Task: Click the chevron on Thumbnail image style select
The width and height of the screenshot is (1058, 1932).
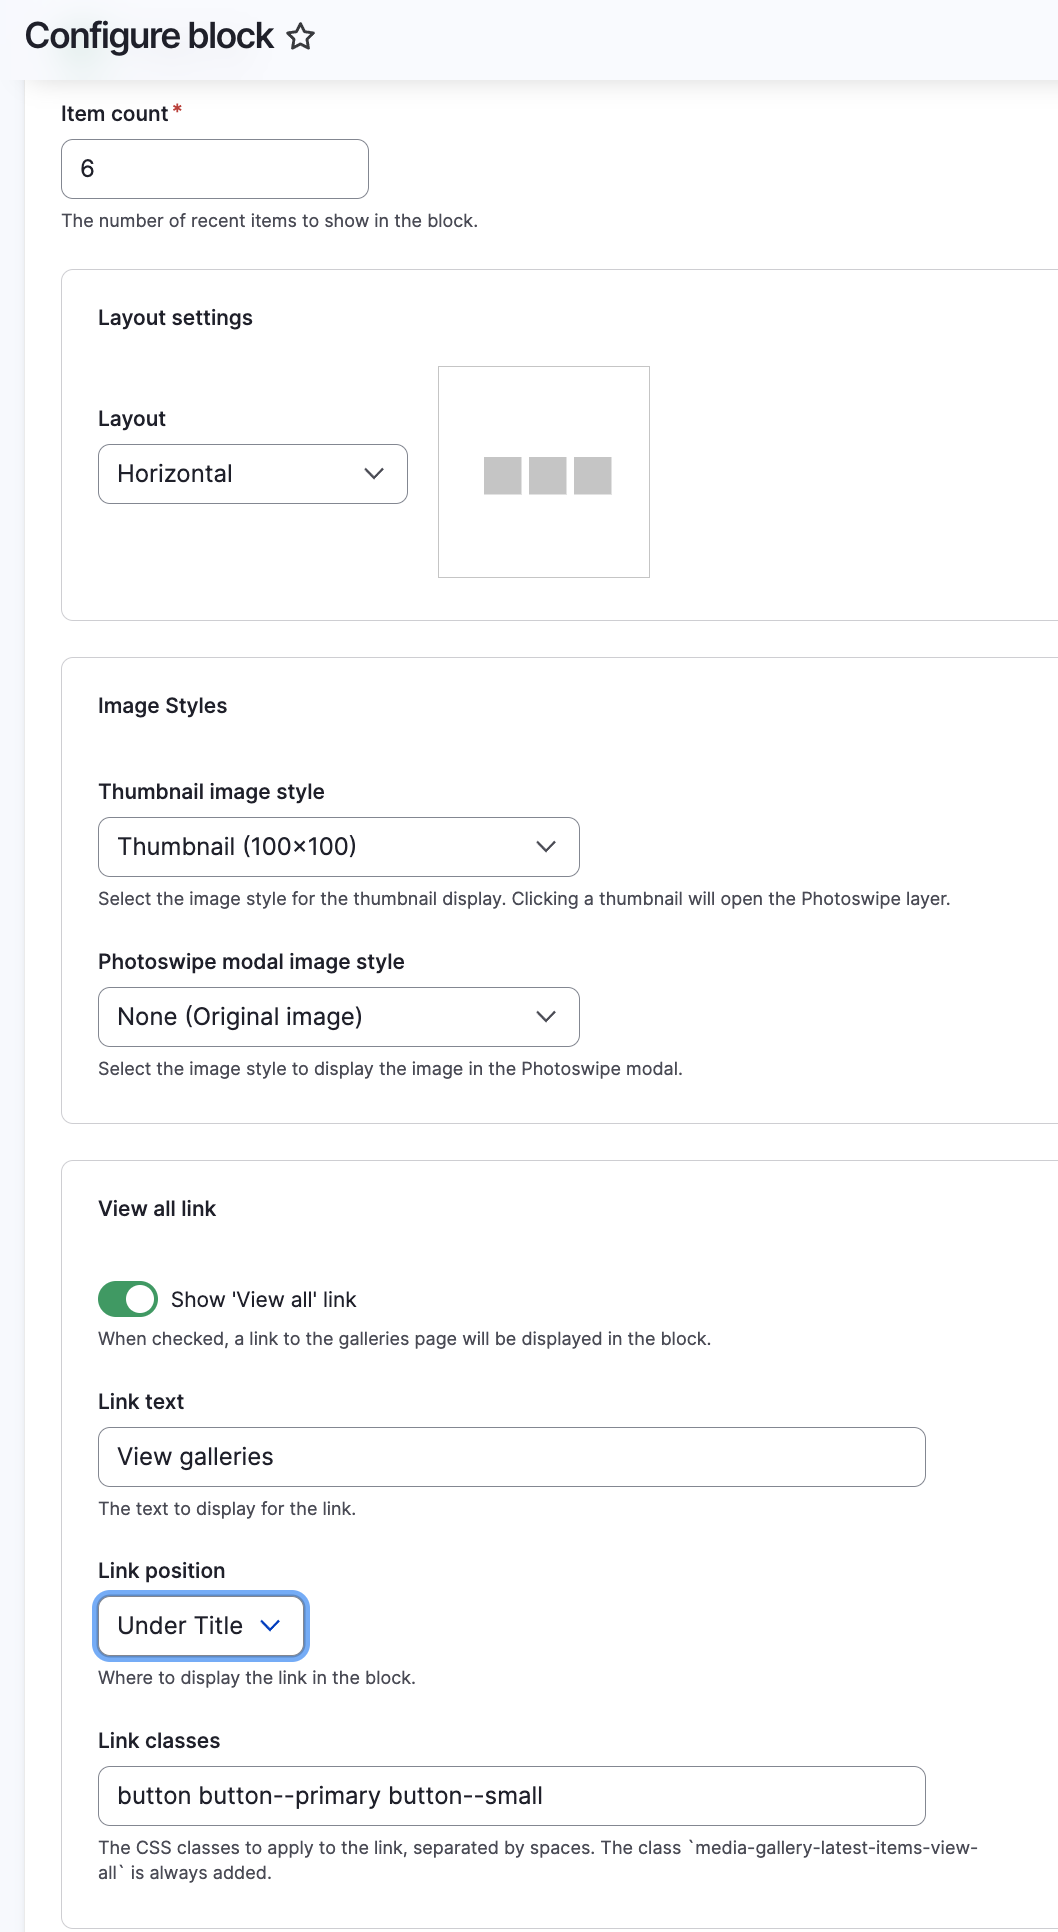Action: (545, 847)
